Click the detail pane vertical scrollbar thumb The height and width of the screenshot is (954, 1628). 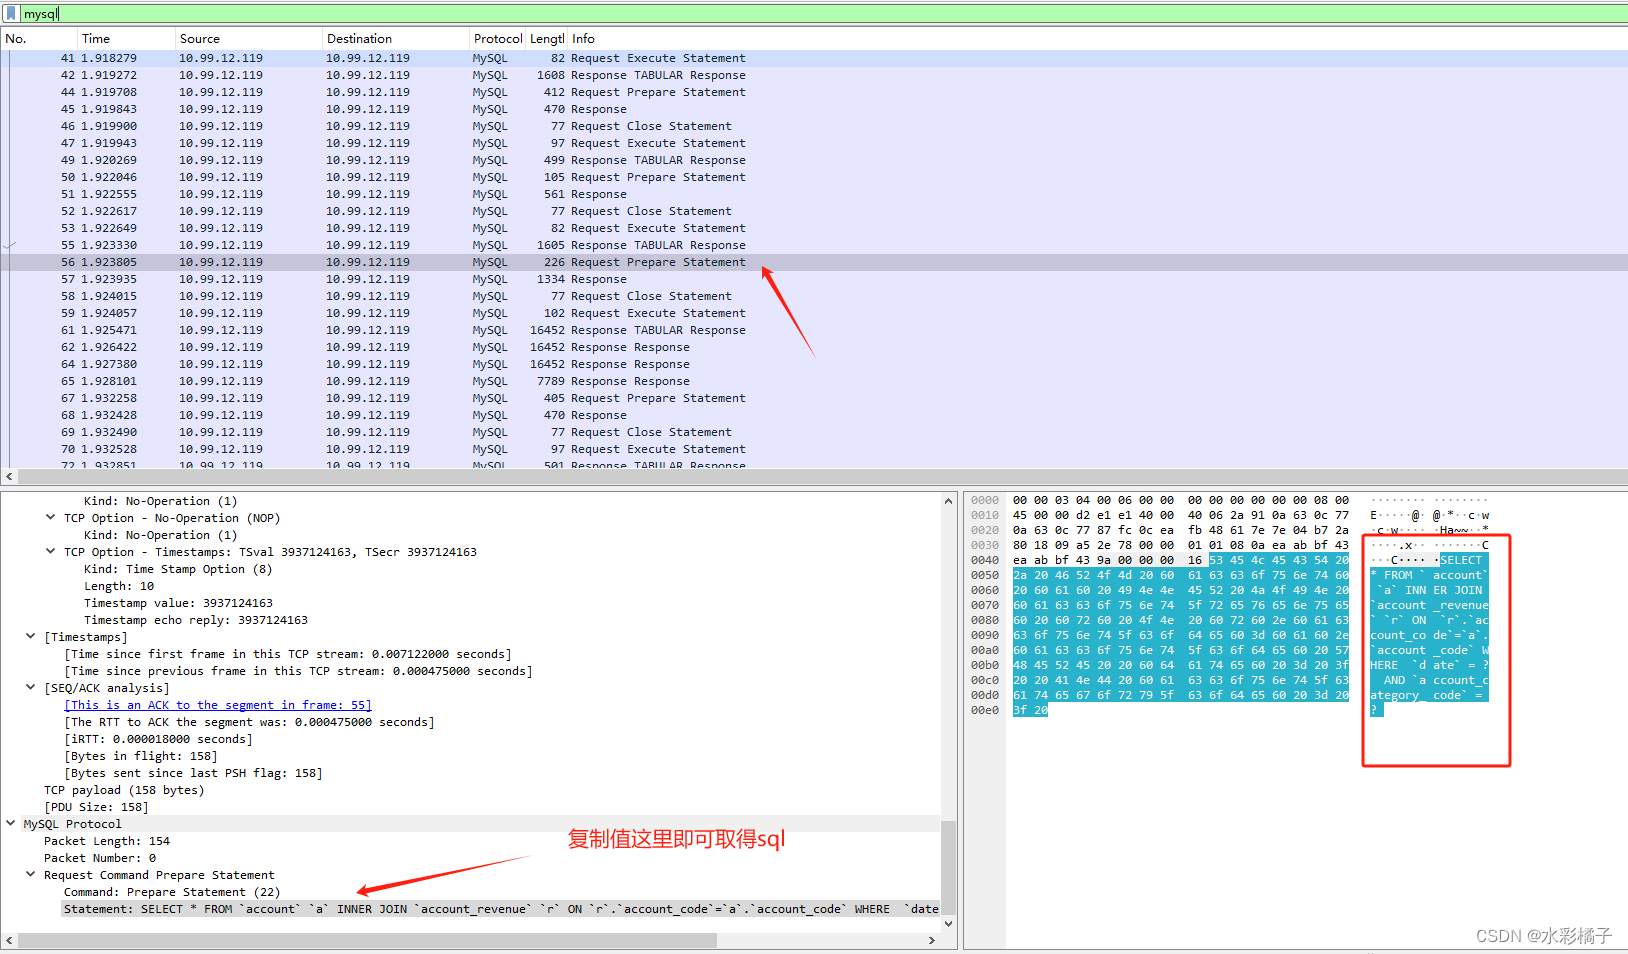(x=949, y=867)
